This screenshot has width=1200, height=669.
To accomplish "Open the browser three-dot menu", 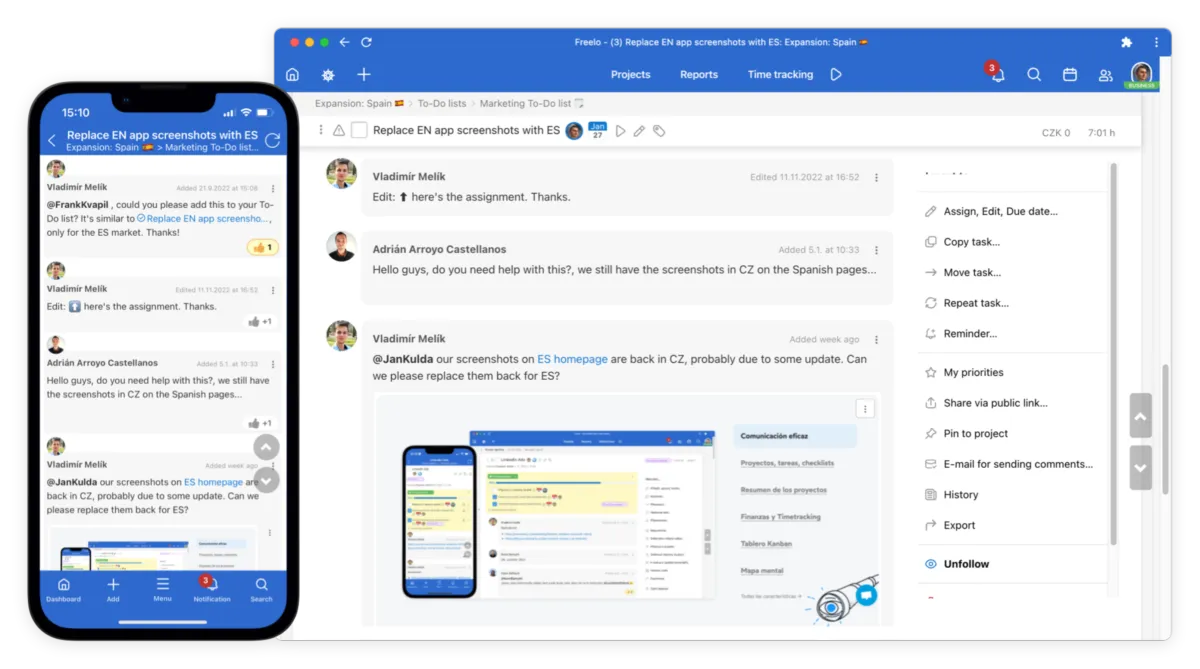I will (1156, 42).
